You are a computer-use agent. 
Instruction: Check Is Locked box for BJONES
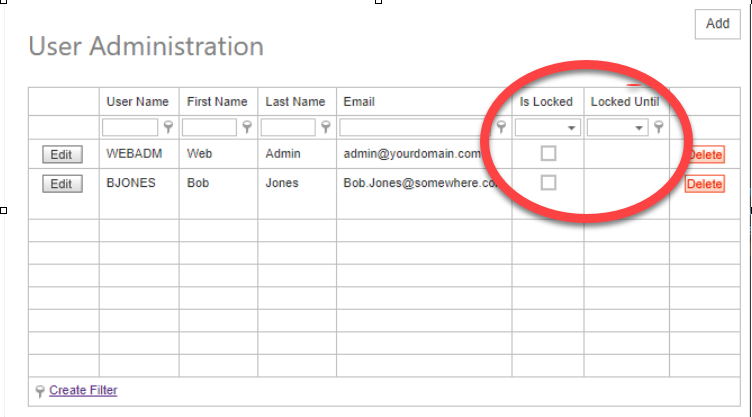click(x=548, y=183)
